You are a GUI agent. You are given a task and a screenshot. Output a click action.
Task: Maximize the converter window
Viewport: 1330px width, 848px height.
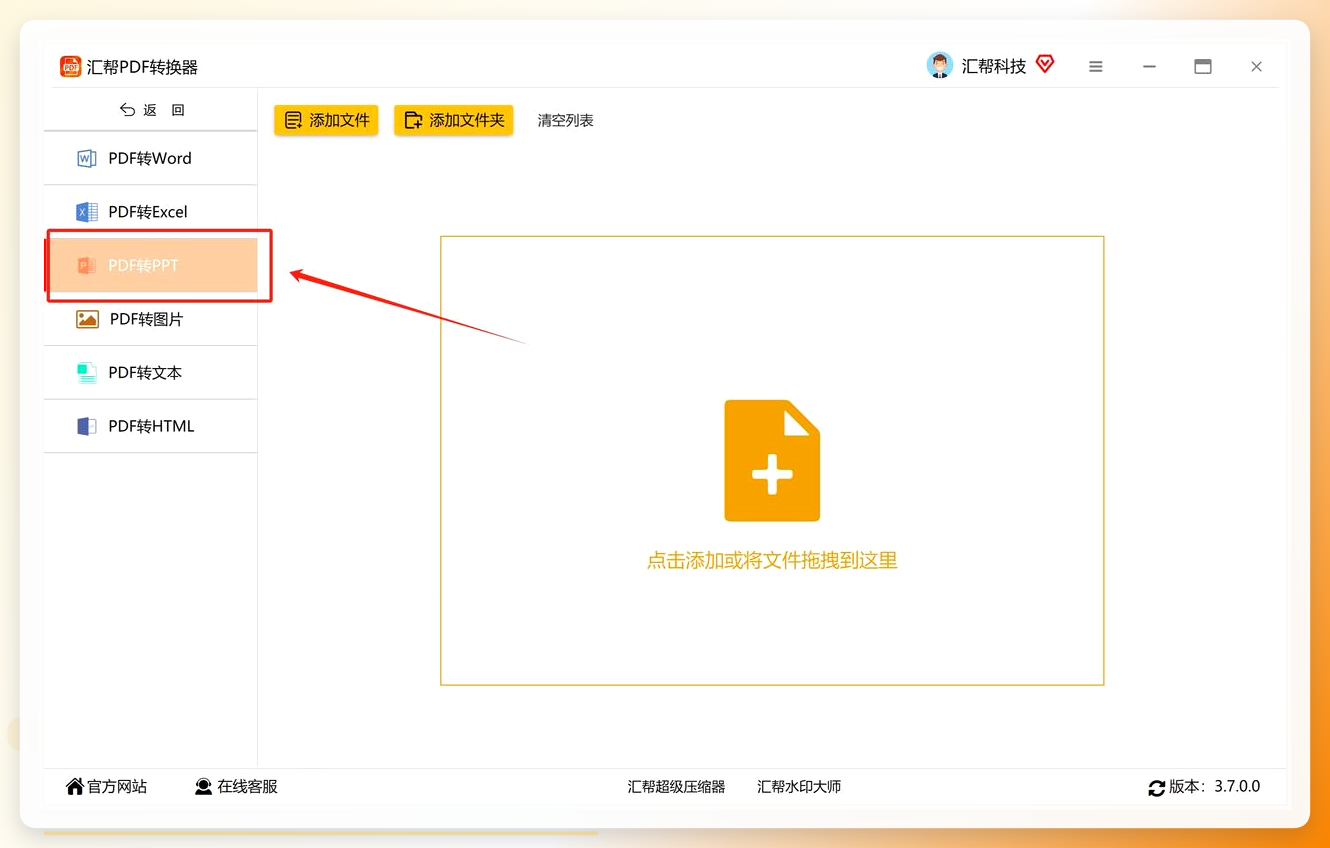tap(1203, 67)
